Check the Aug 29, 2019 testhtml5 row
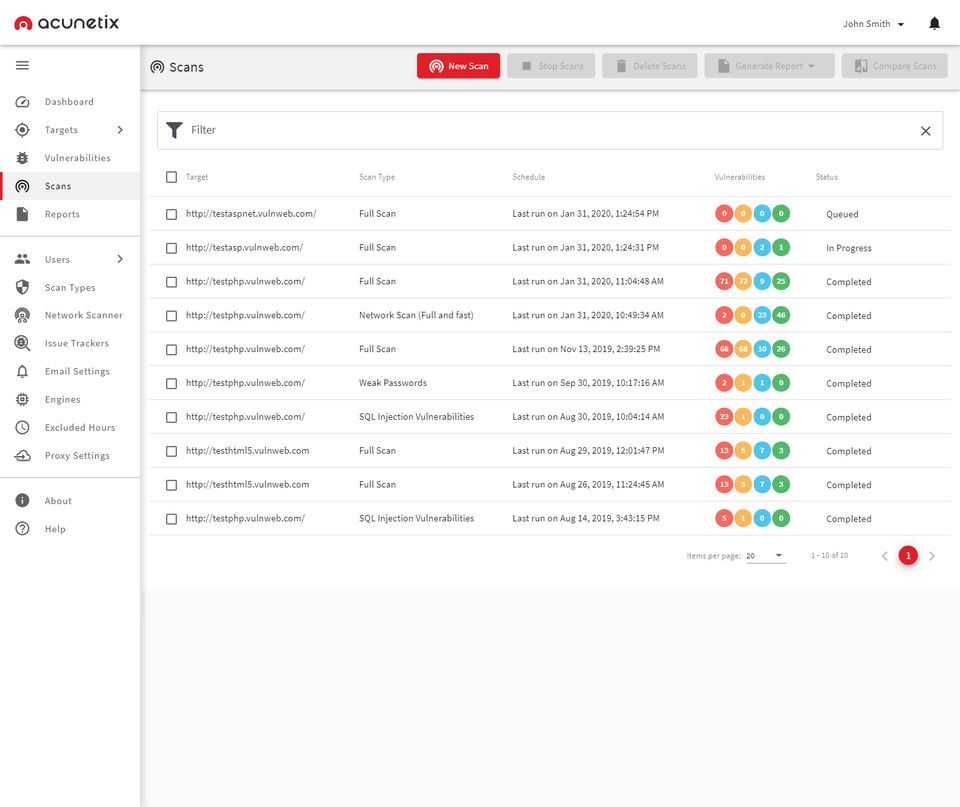Viewport: 960px width, 807px height. 171,451
